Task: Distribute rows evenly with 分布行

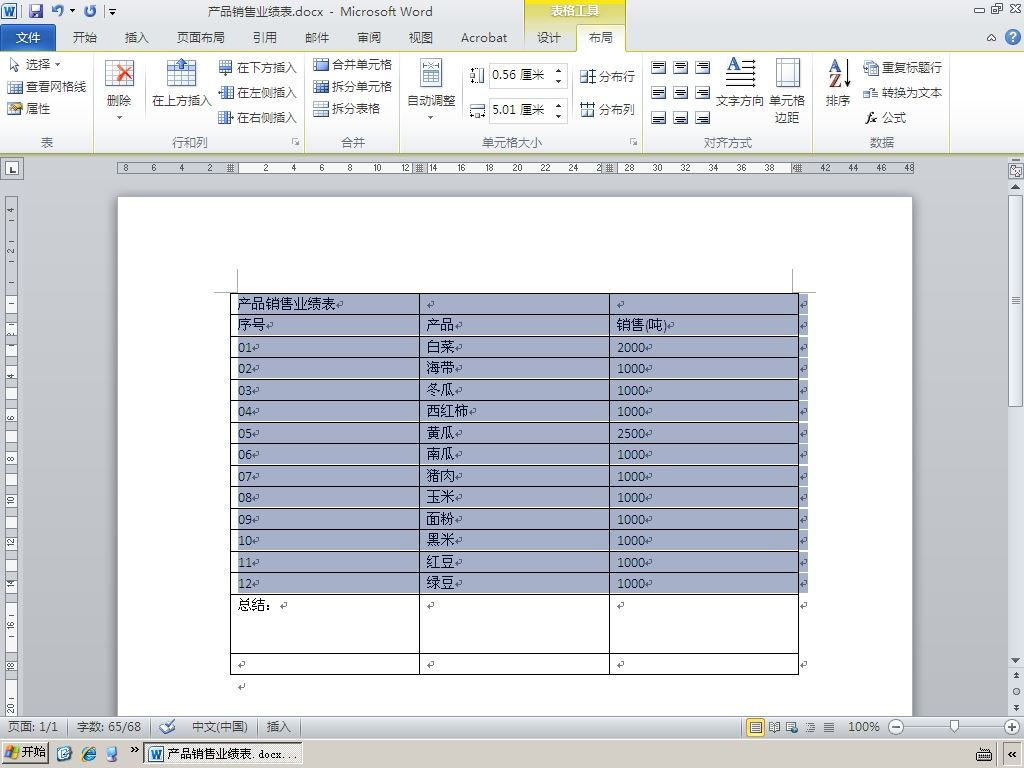Action: (x=607, y=76)
